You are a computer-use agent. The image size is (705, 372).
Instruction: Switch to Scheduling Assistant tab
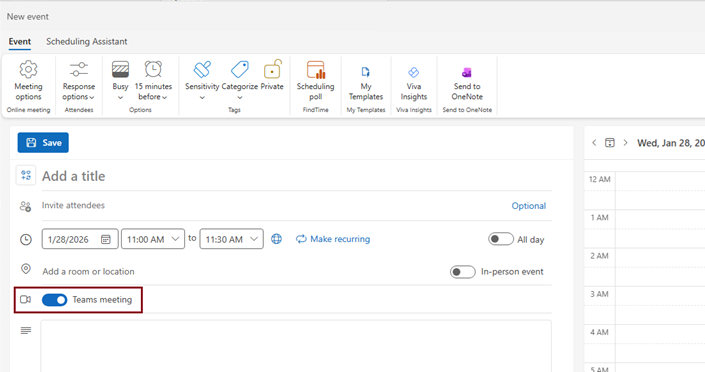click(87, 41)
